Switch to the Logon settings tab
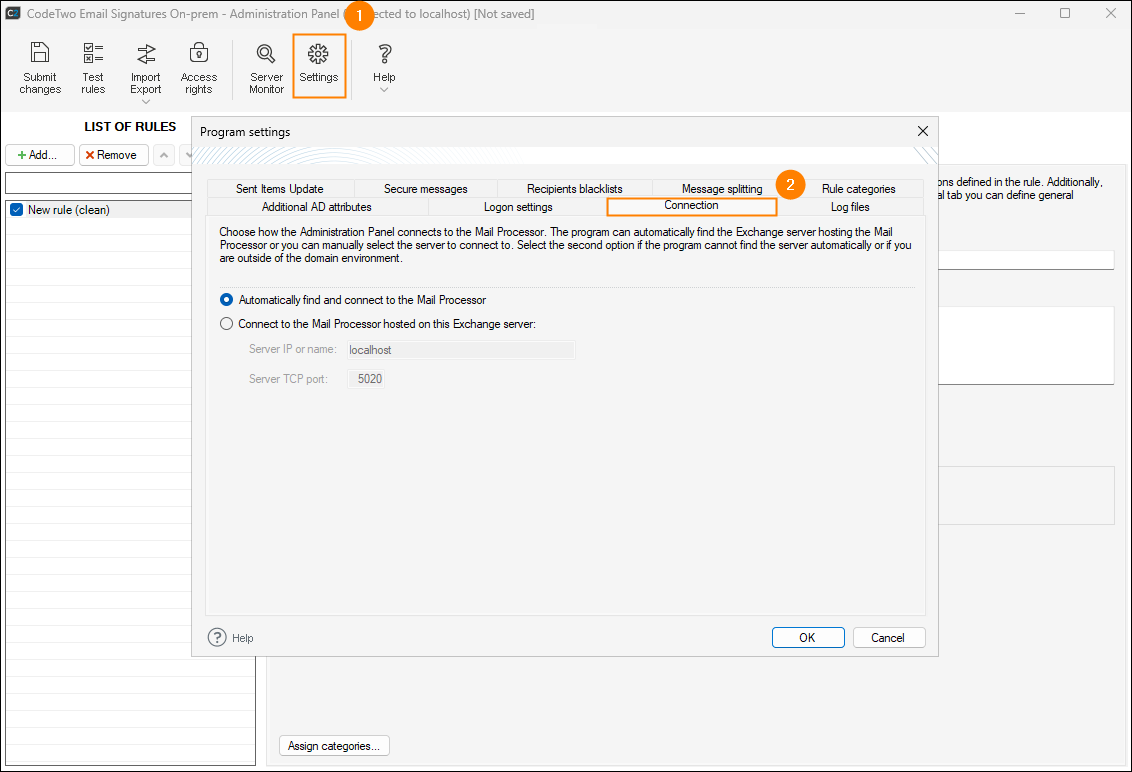Screen dimensions: 1132x772 (518, 207)
